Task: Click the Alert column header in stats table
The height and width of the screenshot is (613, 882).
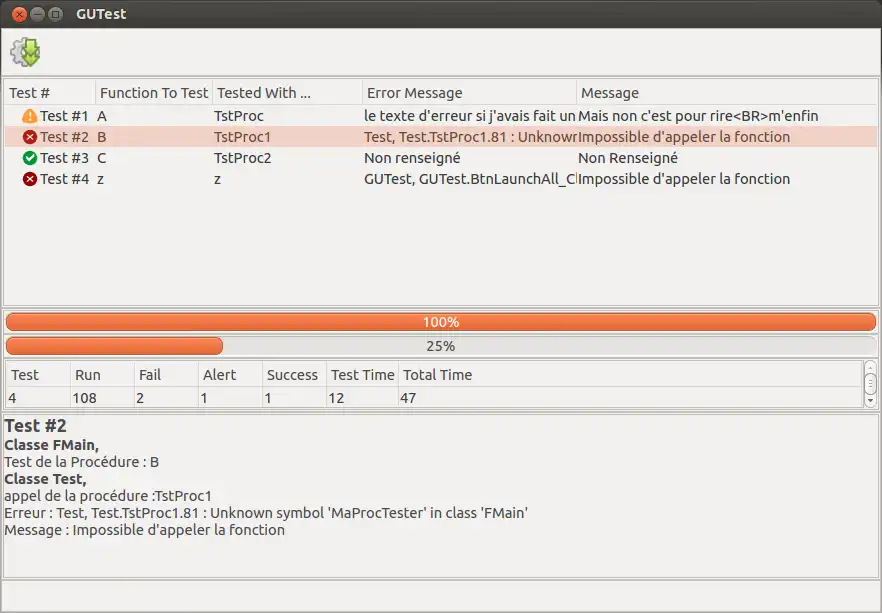Action: pyautogui.click(x=230, y=375)
